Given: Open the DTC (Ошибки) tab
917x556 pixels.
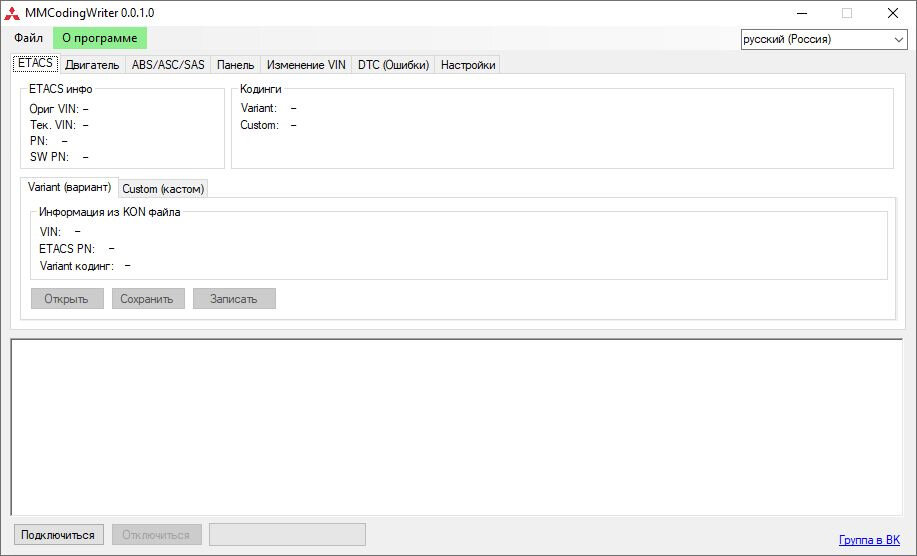Looking at the screenshot, I should click(x=393, y=65).
